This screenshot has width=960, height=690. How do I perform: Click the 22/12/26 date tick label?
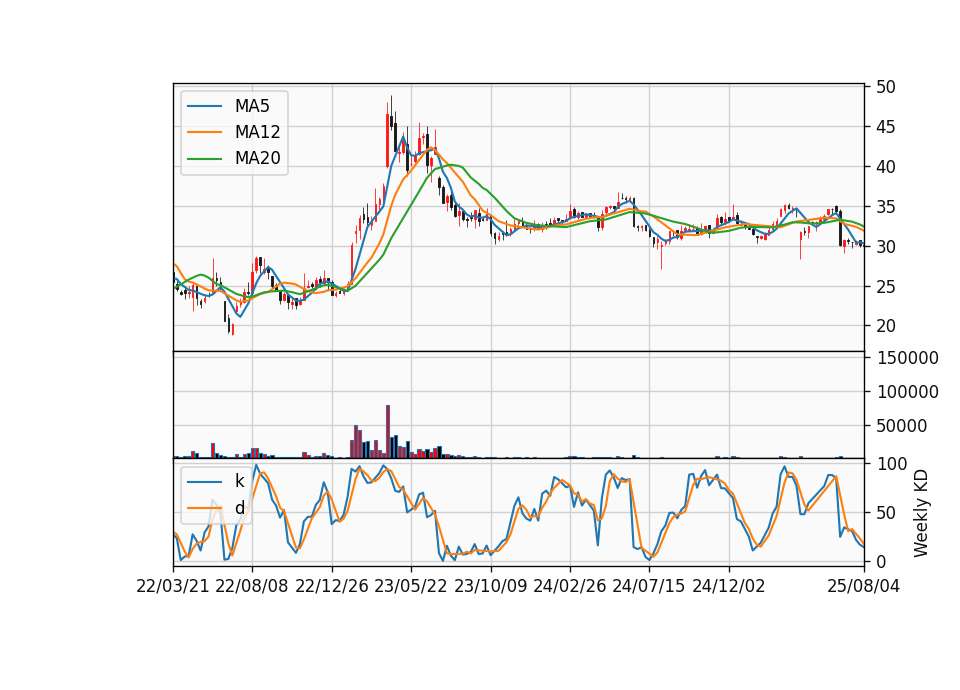332,586
